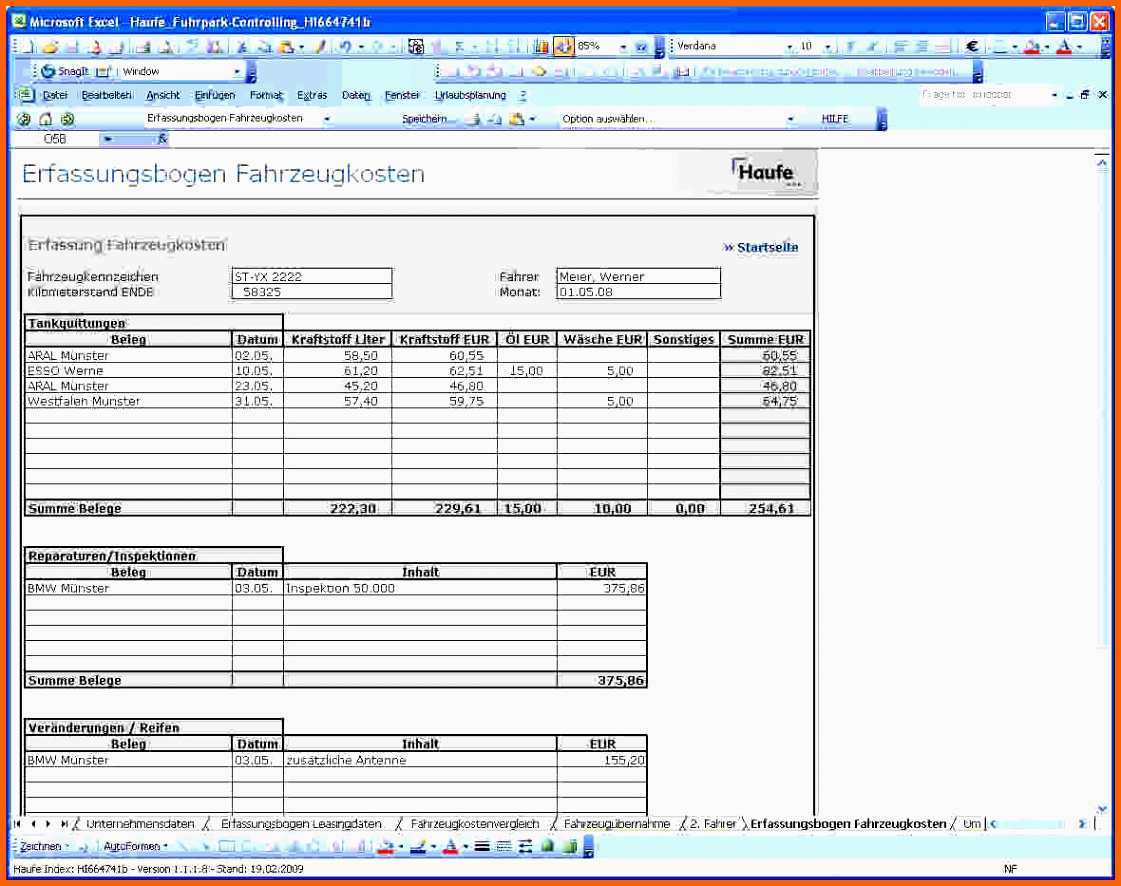The height and width of the screenshot is (886, 1121).
Task: Click the Cut scissors icon
Action: pos(242,47)
